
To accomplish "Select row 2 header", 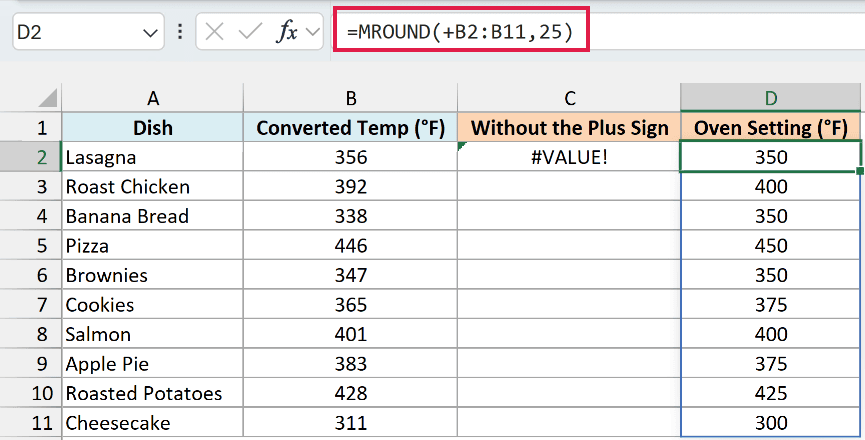I will [30, 157].
